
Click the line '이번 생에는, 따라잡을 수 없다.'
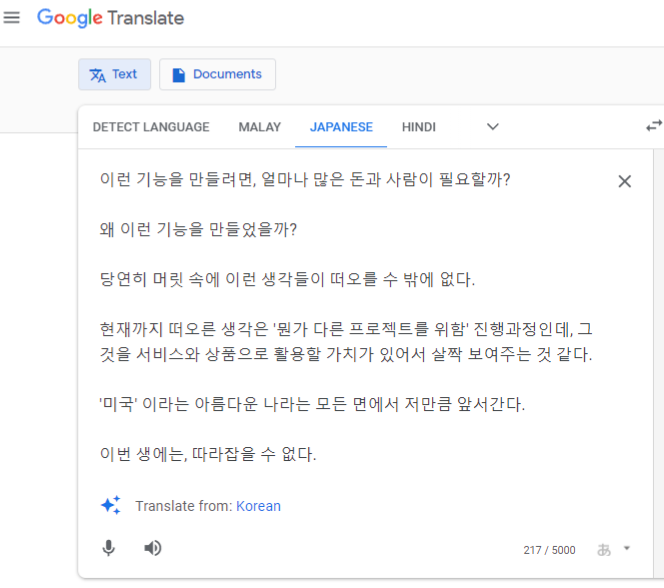(208, 454)
